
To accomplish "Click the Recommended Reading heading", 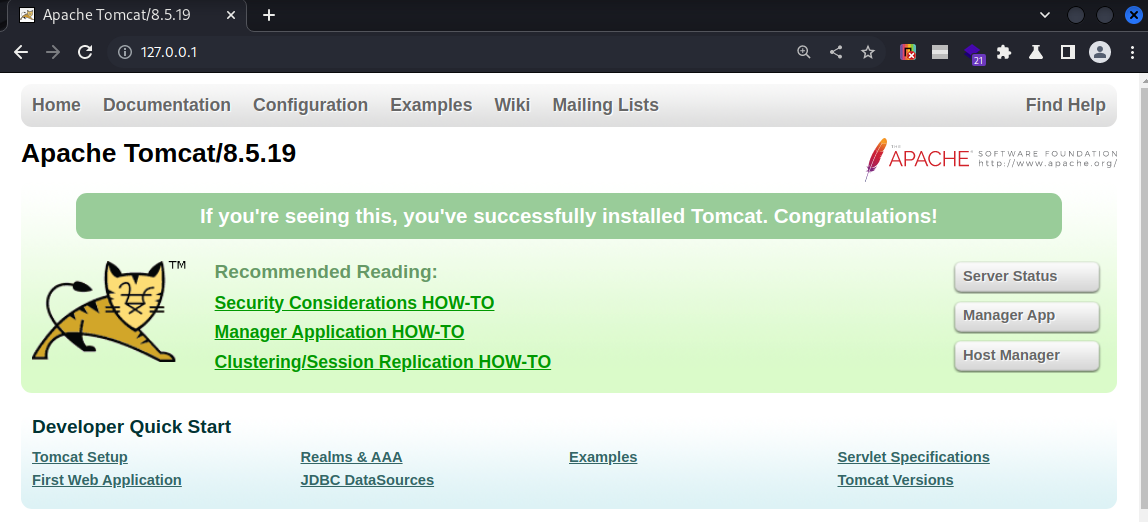I will tap(326, 272).
